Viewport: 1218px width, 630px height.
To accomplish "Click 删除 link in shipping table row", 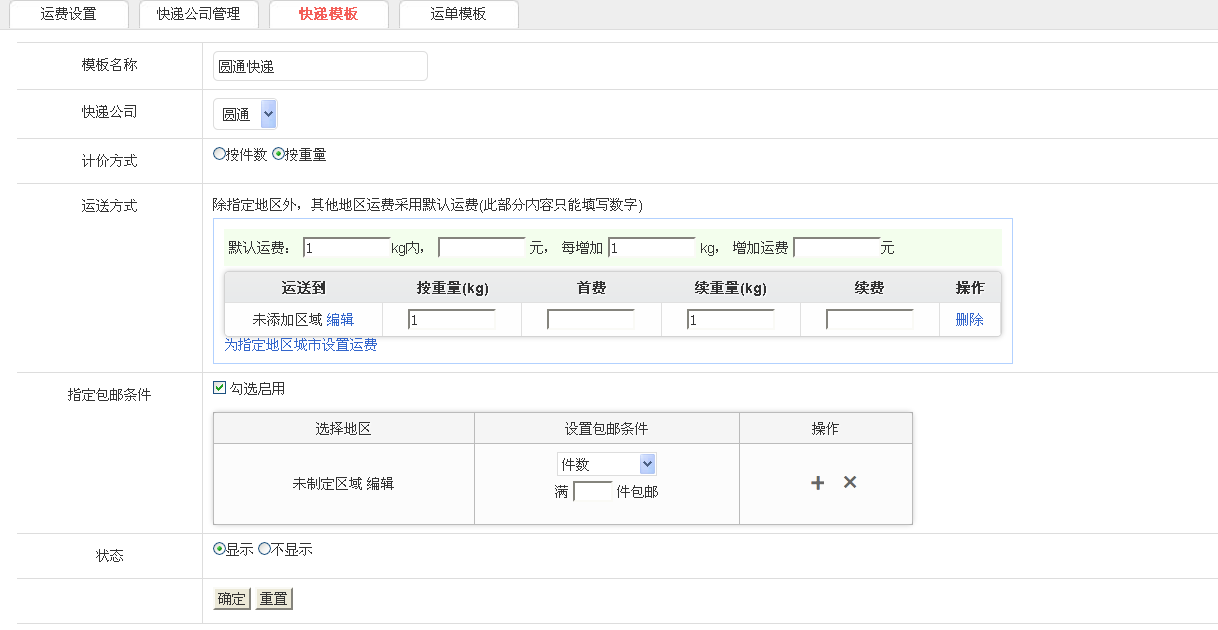I will pyautogui.click(x=969, y=320).
